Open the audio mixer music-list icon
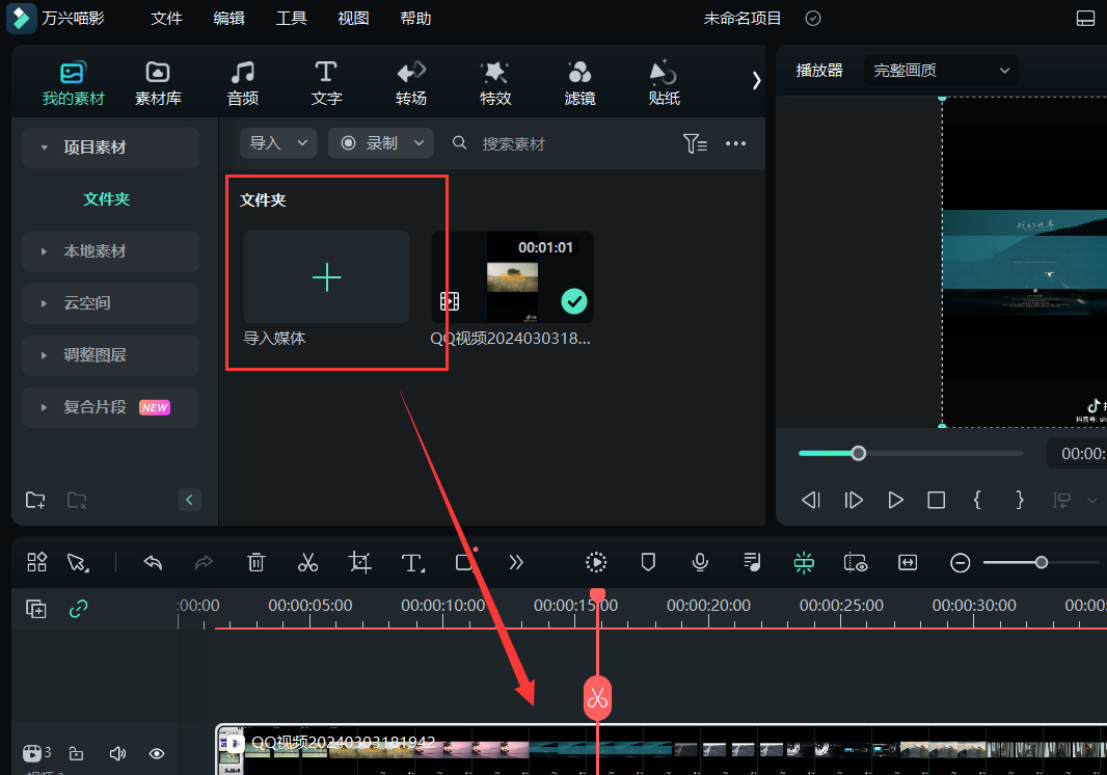 coord(752,563)
